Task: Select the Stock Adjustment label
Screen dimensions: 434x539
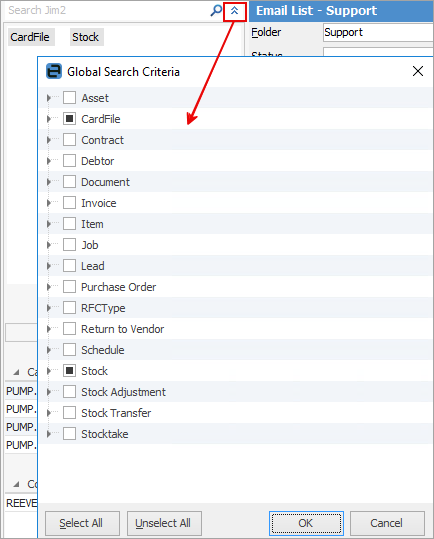Action: pos(123,392)
